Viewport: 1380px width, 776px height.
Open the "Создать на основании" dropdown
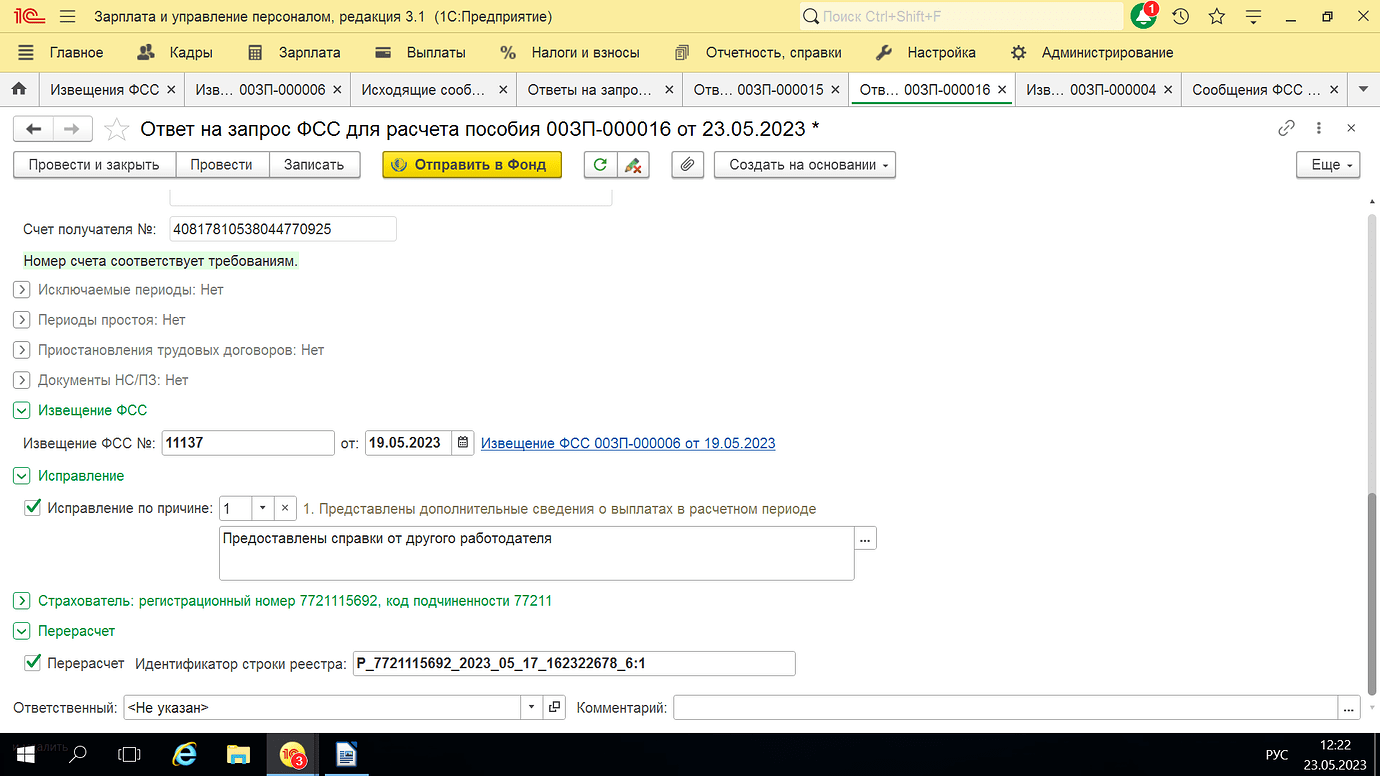804,165
